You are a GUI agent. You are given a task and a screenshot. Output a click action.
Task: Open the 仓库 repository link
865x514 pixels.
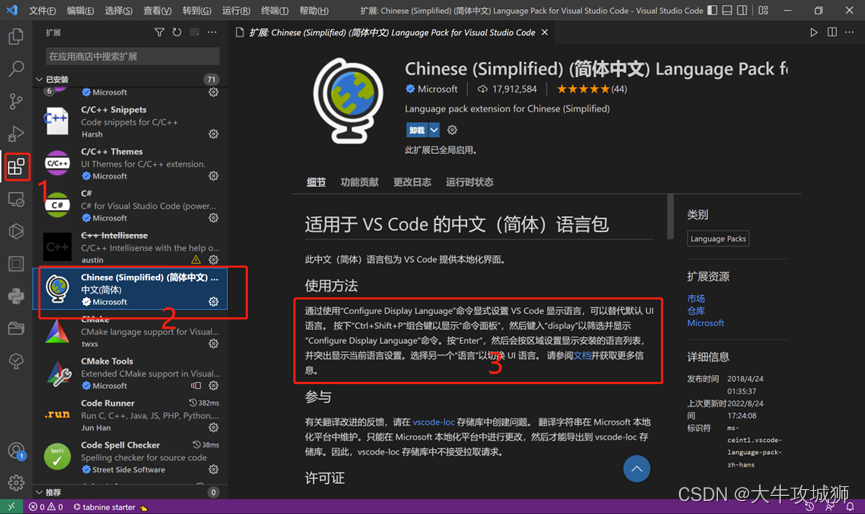(696, 310)
